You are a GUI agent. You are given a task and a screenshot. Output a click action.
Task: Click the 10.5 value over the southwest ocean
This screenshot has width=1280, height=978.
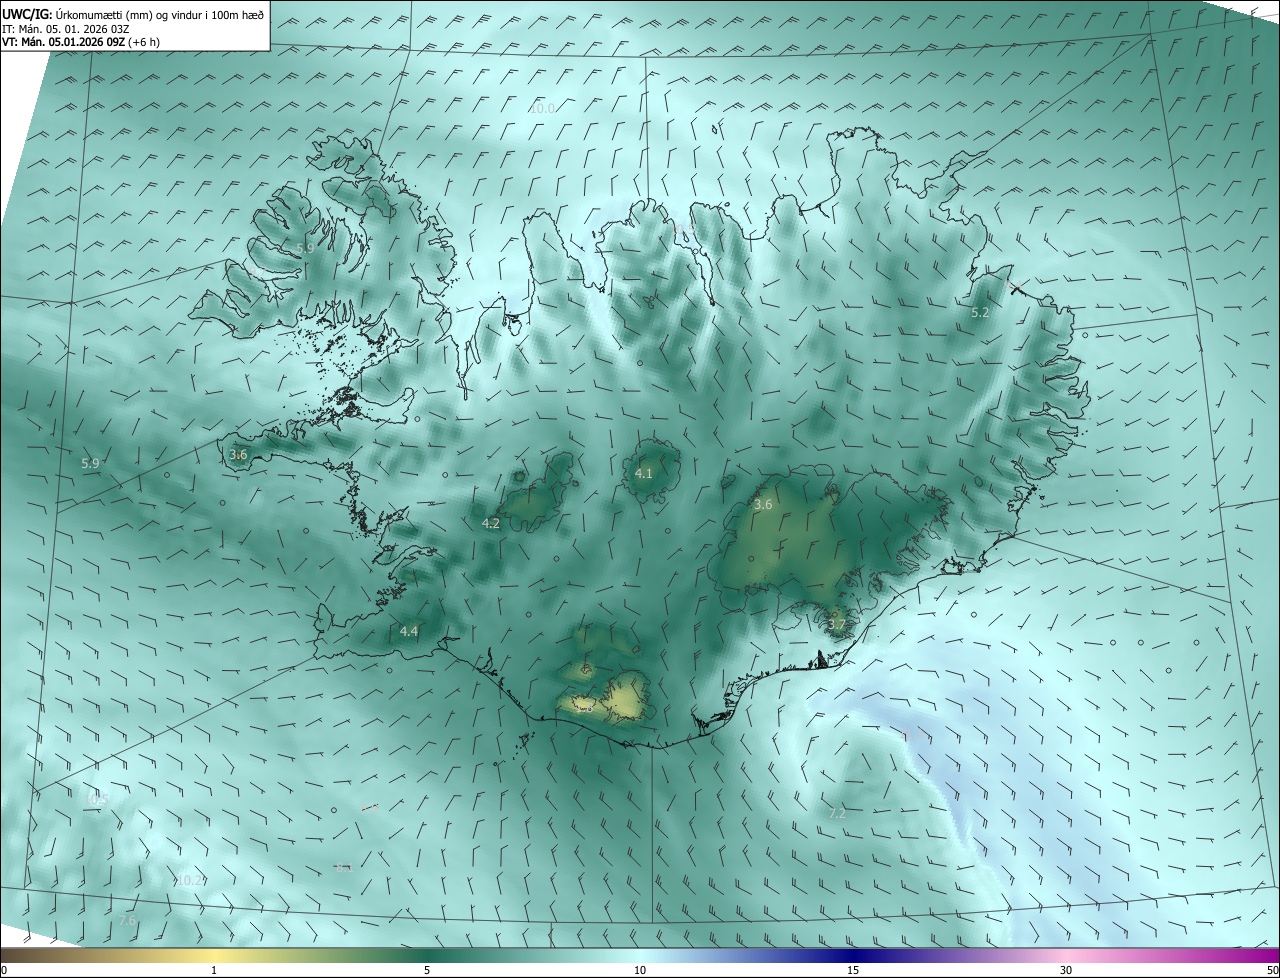[x=97, y=799]
